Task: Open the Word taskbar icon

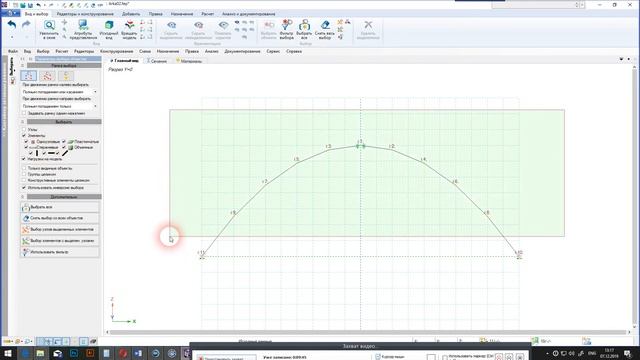Action: 138,353
